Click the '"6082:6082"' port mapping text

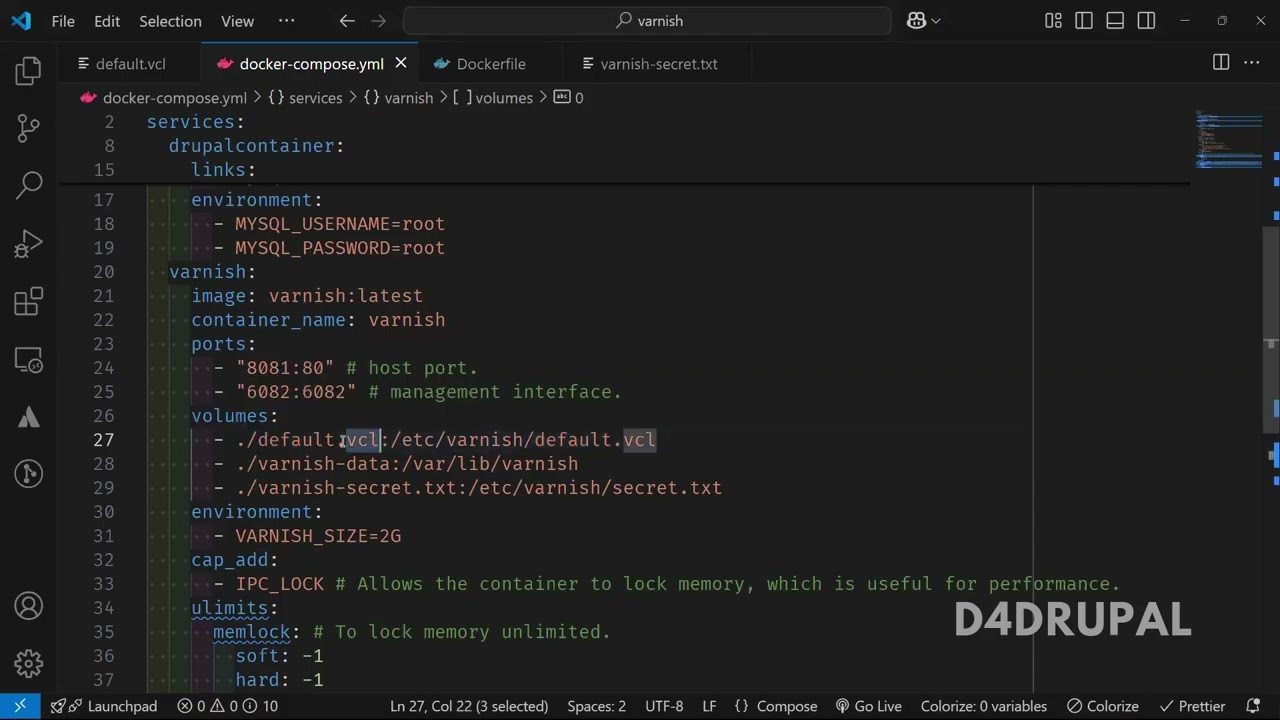click(296, 392)
